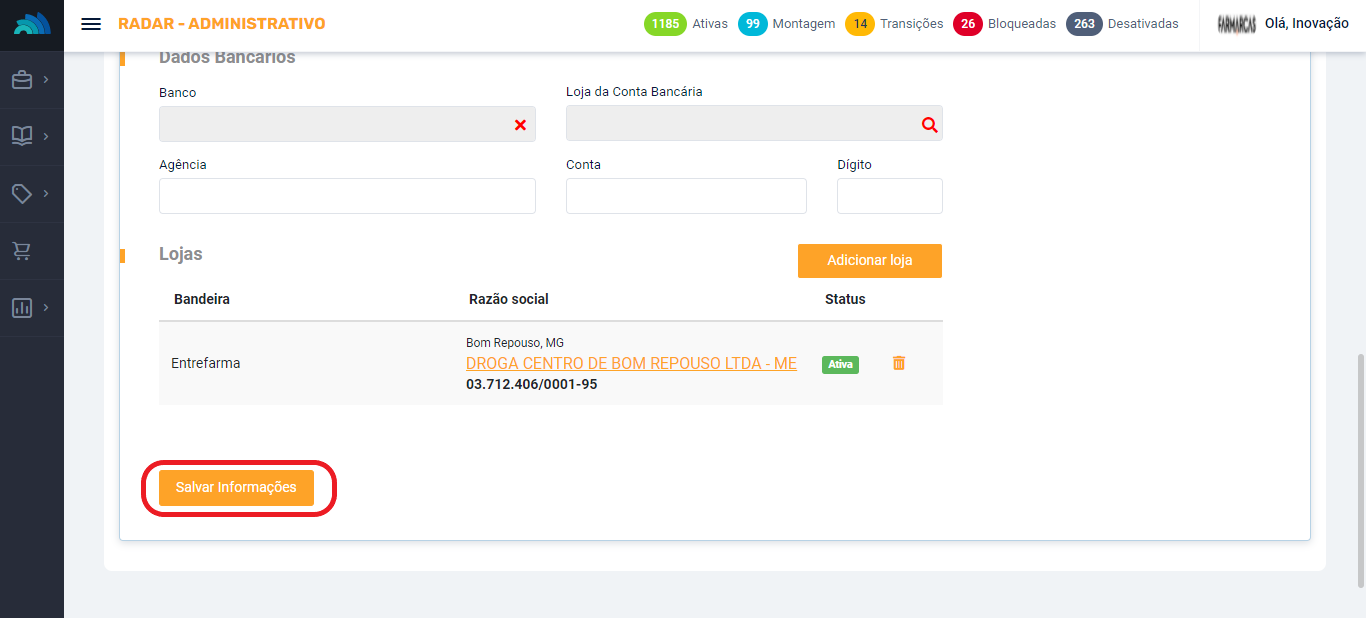1366x618 pixels.
Task: Click the shopping cart sidebar icon
Action: pyautogui.click(x=22, y=251)
